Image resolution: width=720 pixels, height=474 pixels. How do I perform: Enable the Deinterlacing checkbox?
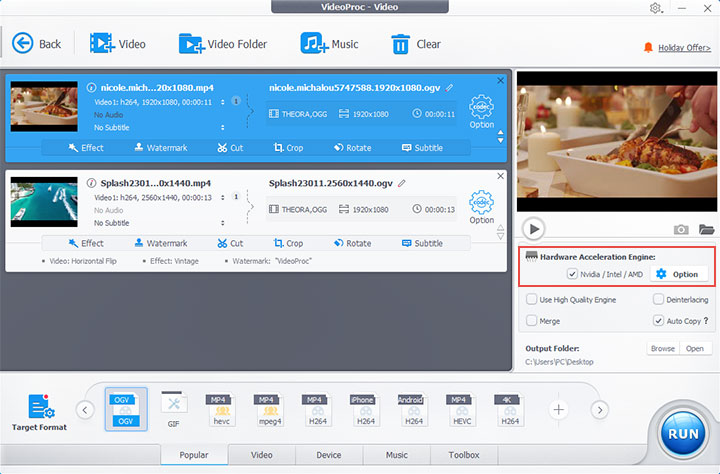(x=658, y=299)
